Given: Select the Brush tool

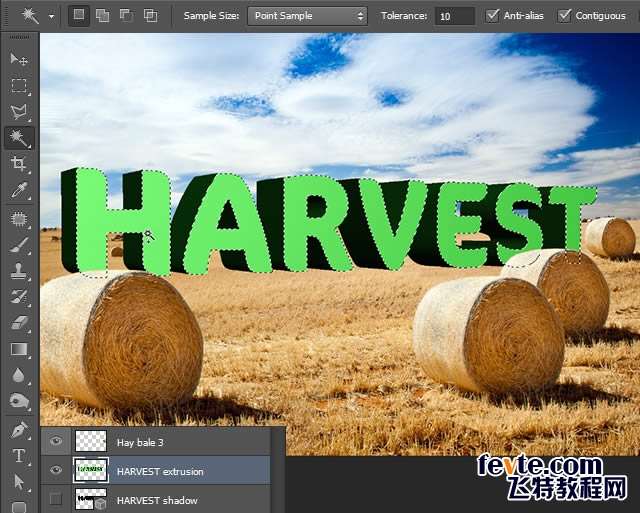Looking at the screenshot, I should pyautogui.click(x=19, y=245).
